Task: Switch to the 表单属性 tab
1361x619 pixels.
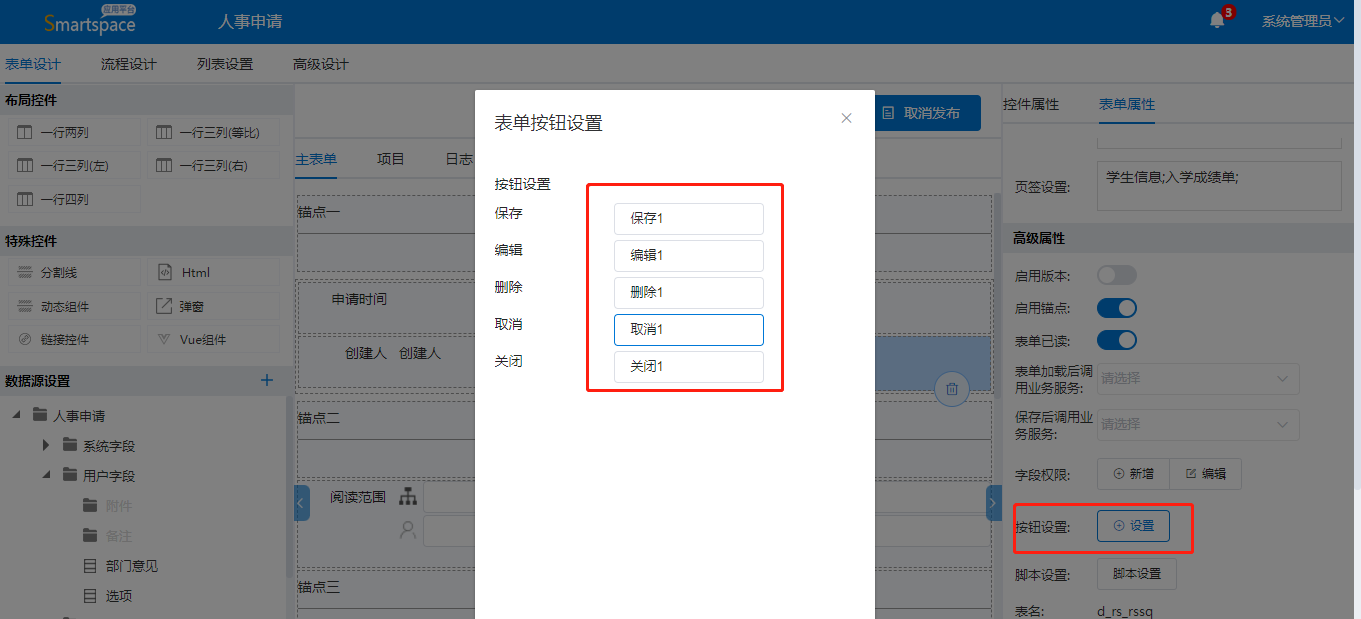Action: pyautogui.click(x=1127, y=104)
